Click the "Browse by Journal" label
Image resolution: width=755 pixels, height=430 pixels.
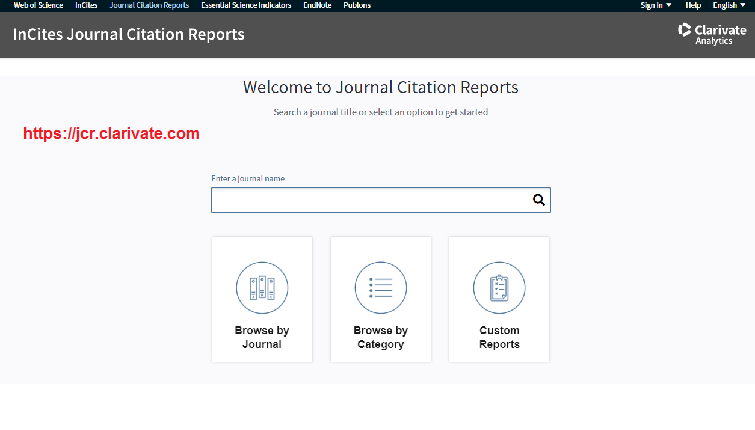262,337
